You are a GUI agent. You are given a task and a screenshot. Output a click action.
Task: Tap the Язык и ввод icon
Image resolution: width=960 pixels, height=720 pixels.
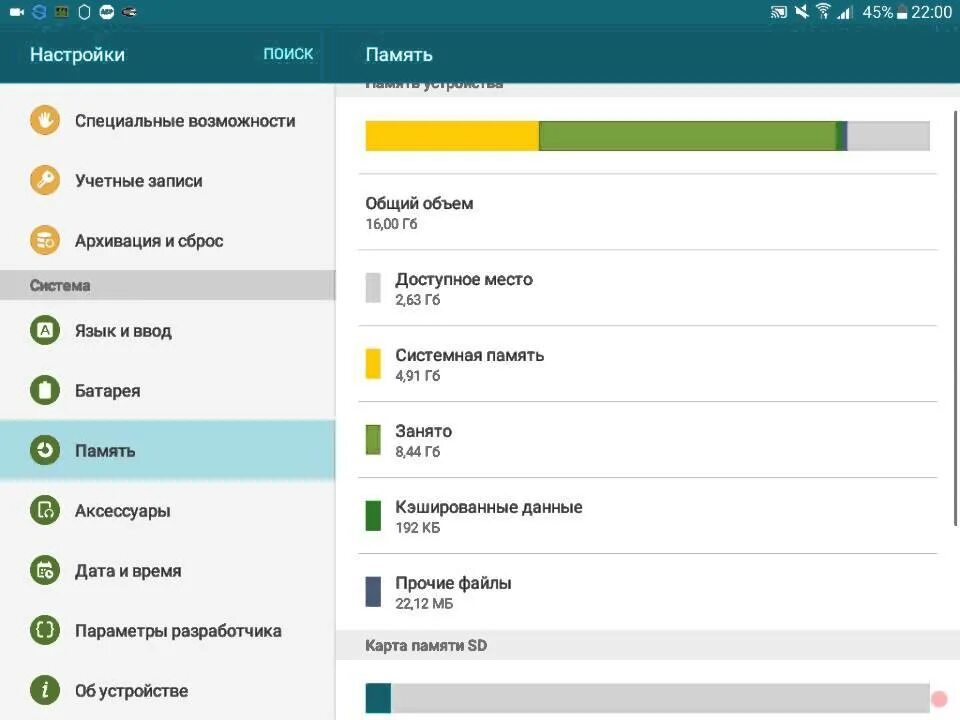(45, 331)
